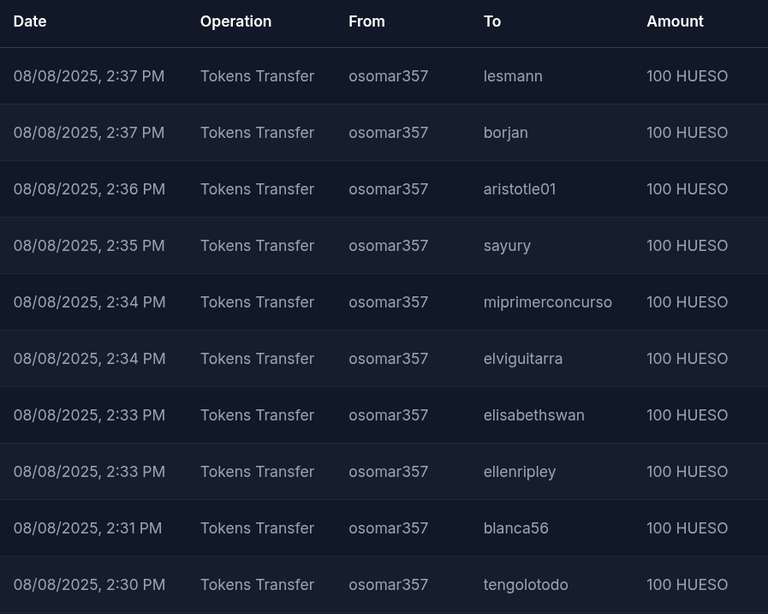Click the To column header
Viewport: 768px width, 614px height.
coord(492,21)
